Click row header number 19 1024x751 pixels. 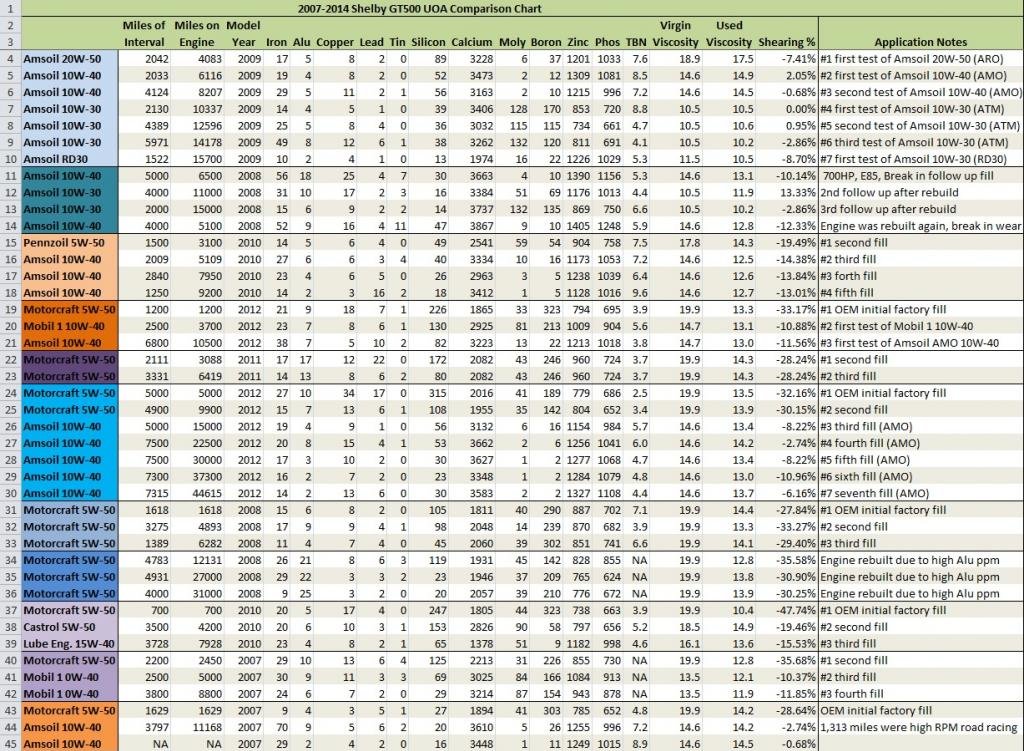click(x=10, y=310)
